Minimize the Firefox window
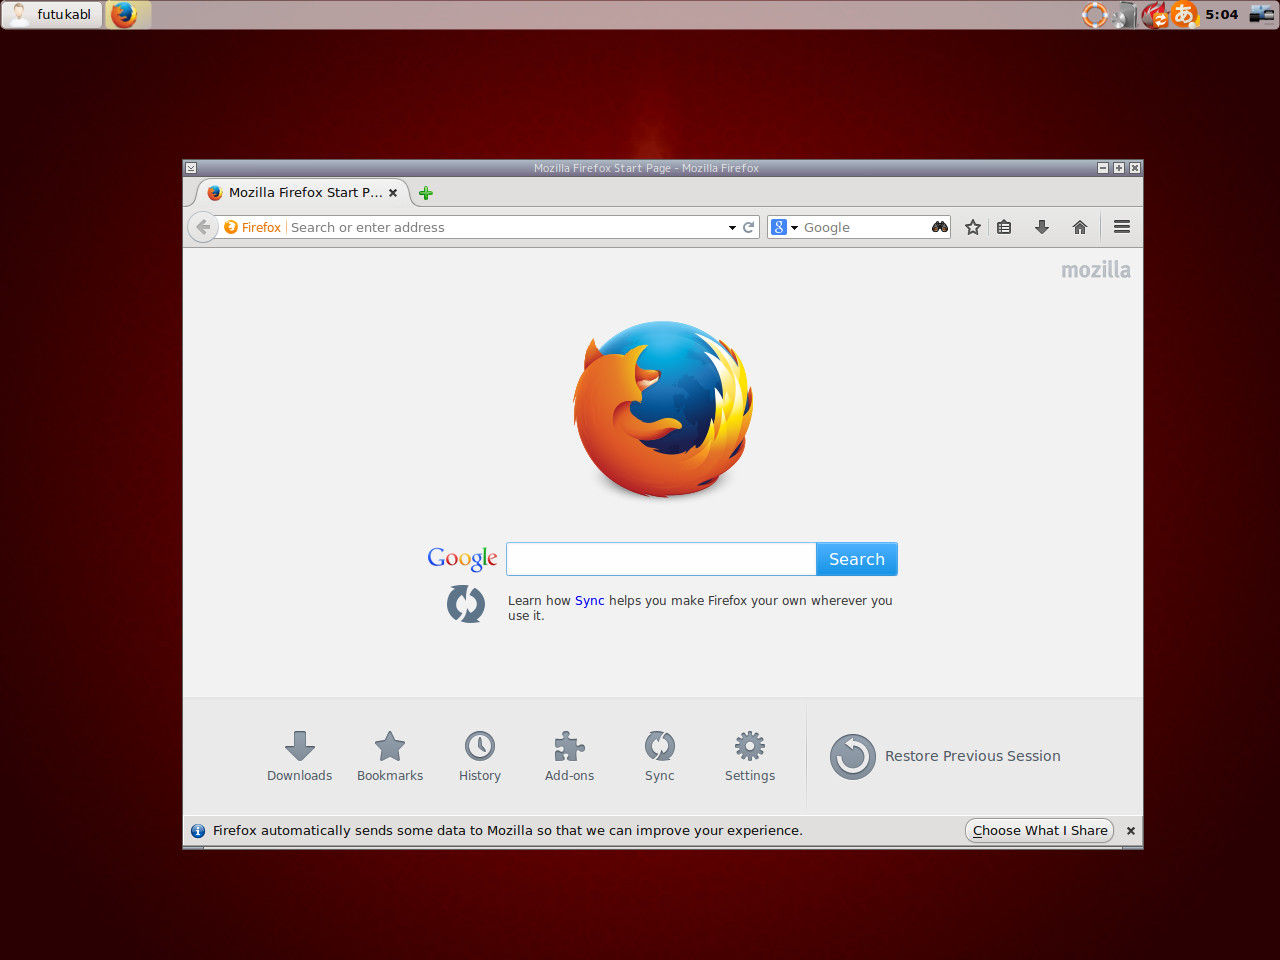The image size is (1280, 960). (x=1103, y=168)
